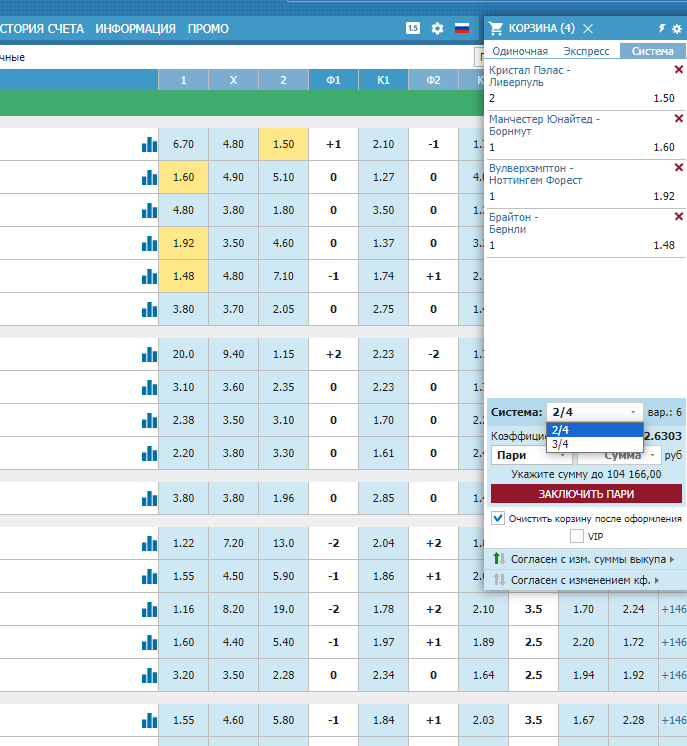Open ПРОМО menu
Screen dimensions: 687x746
[208, 29]
